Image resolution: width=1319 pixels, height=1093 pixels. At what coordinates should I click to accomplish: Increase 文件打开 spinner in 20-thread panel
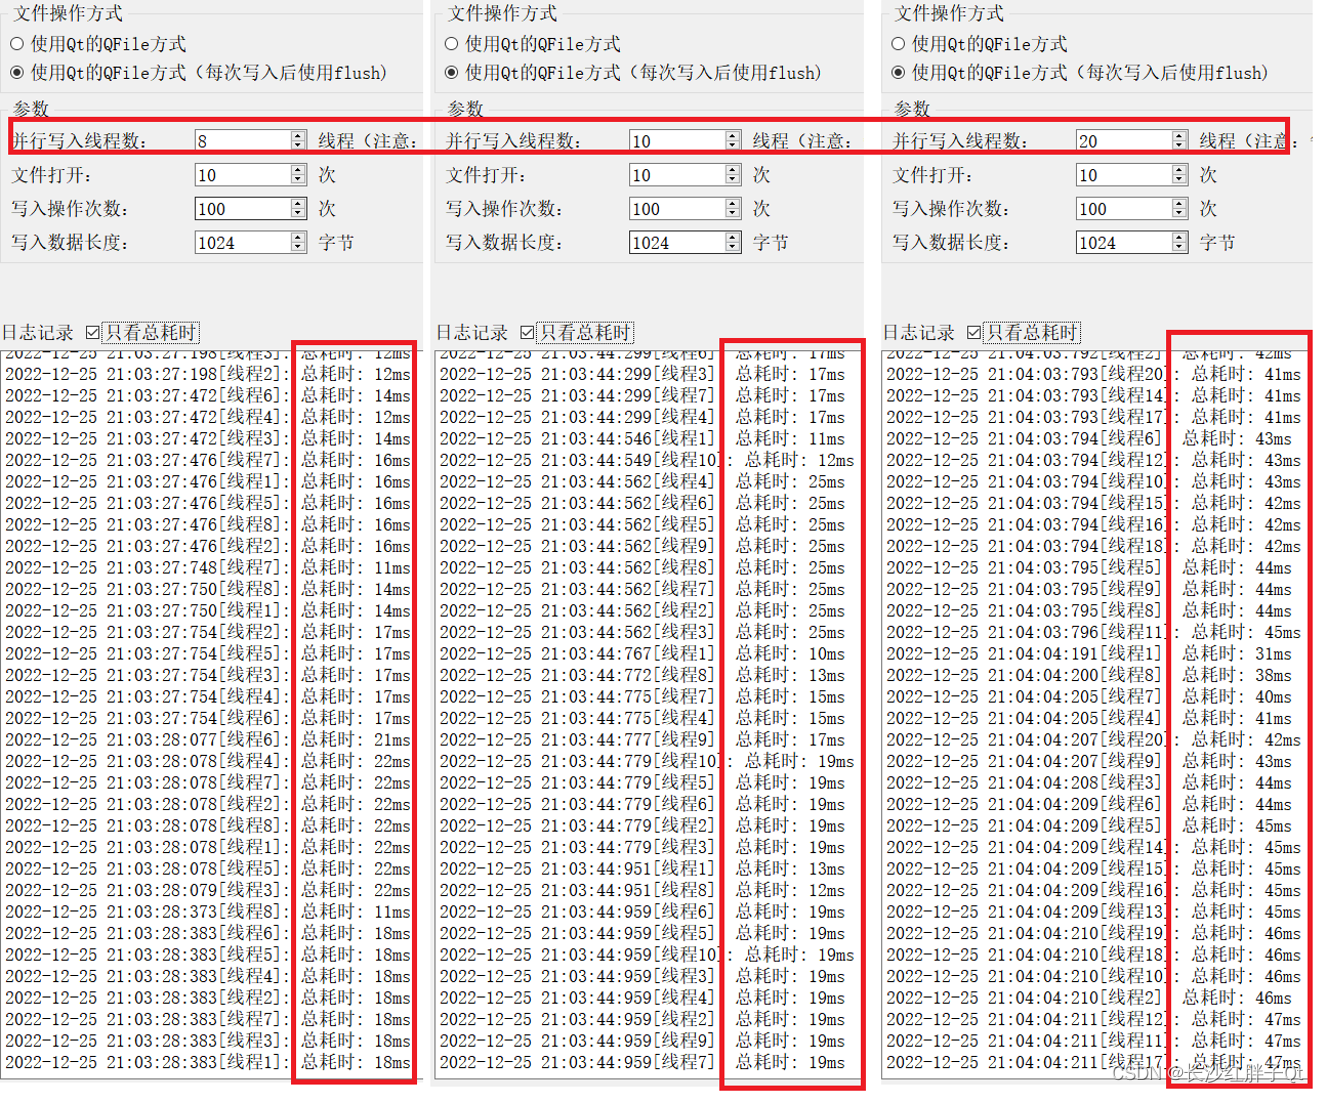pos(1180,169)
